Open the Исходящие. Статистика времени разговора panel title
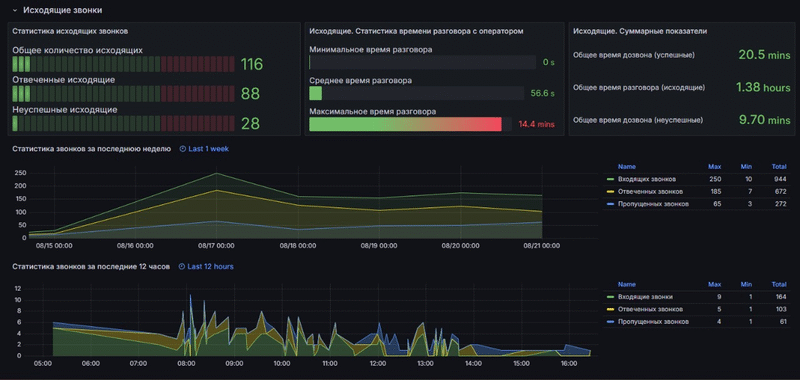The width and height of the screenshot is (800, 380). (416, 31)
